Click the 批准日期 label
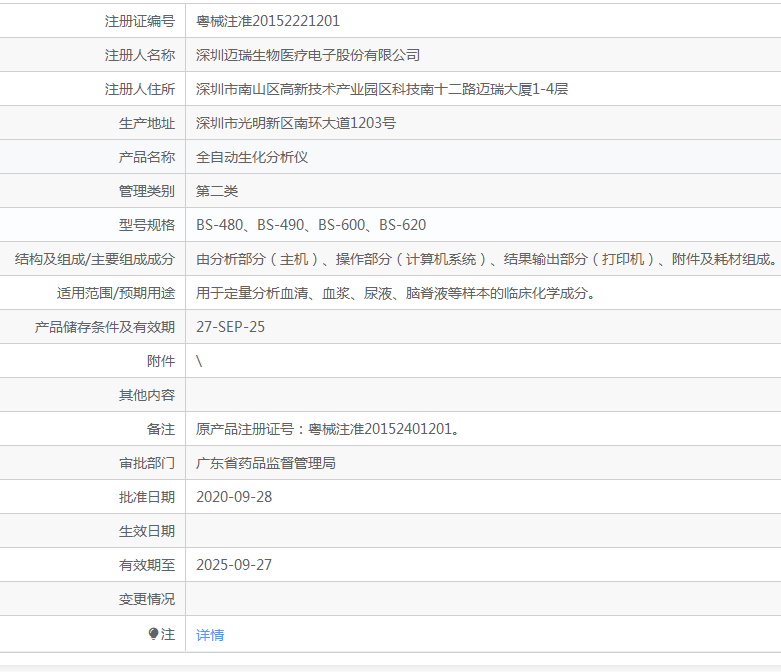The image size is (781, 672). point(147,497)
